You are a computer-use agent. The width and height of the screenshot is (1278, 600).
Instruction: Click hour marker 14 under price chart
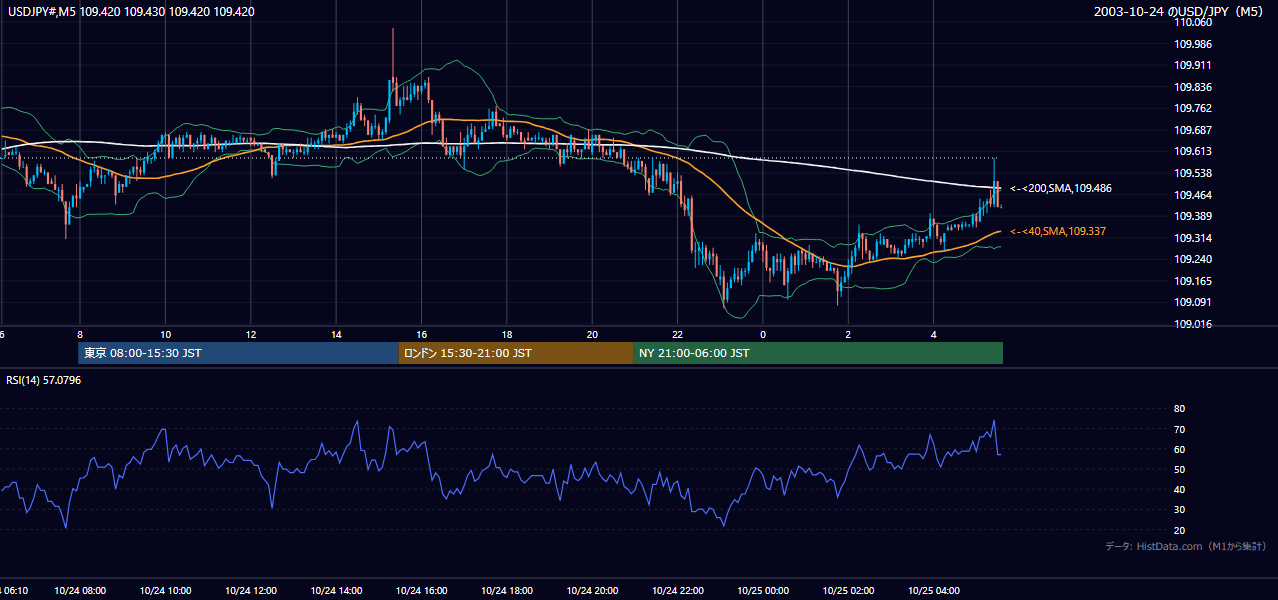(x=336, y=334)
